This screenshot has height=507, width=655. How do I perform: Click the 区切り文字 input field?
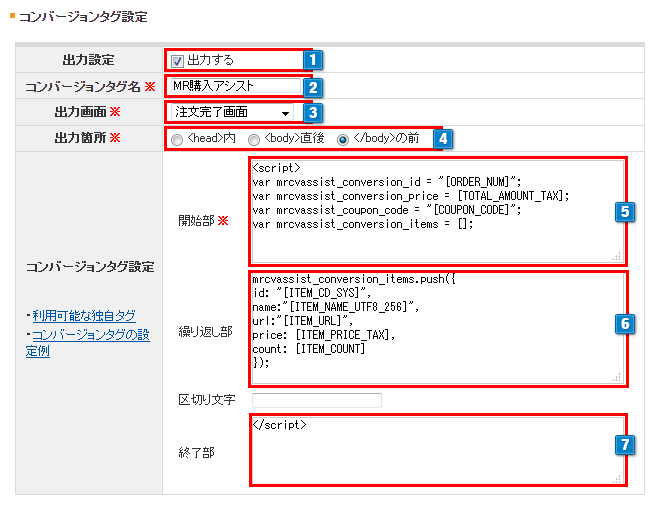317,400
